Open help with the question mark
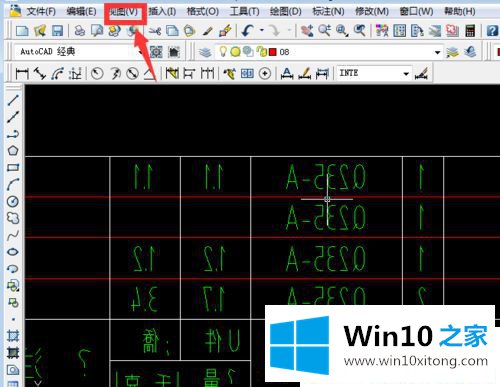The image size is (500, 387). click(492, 31)
